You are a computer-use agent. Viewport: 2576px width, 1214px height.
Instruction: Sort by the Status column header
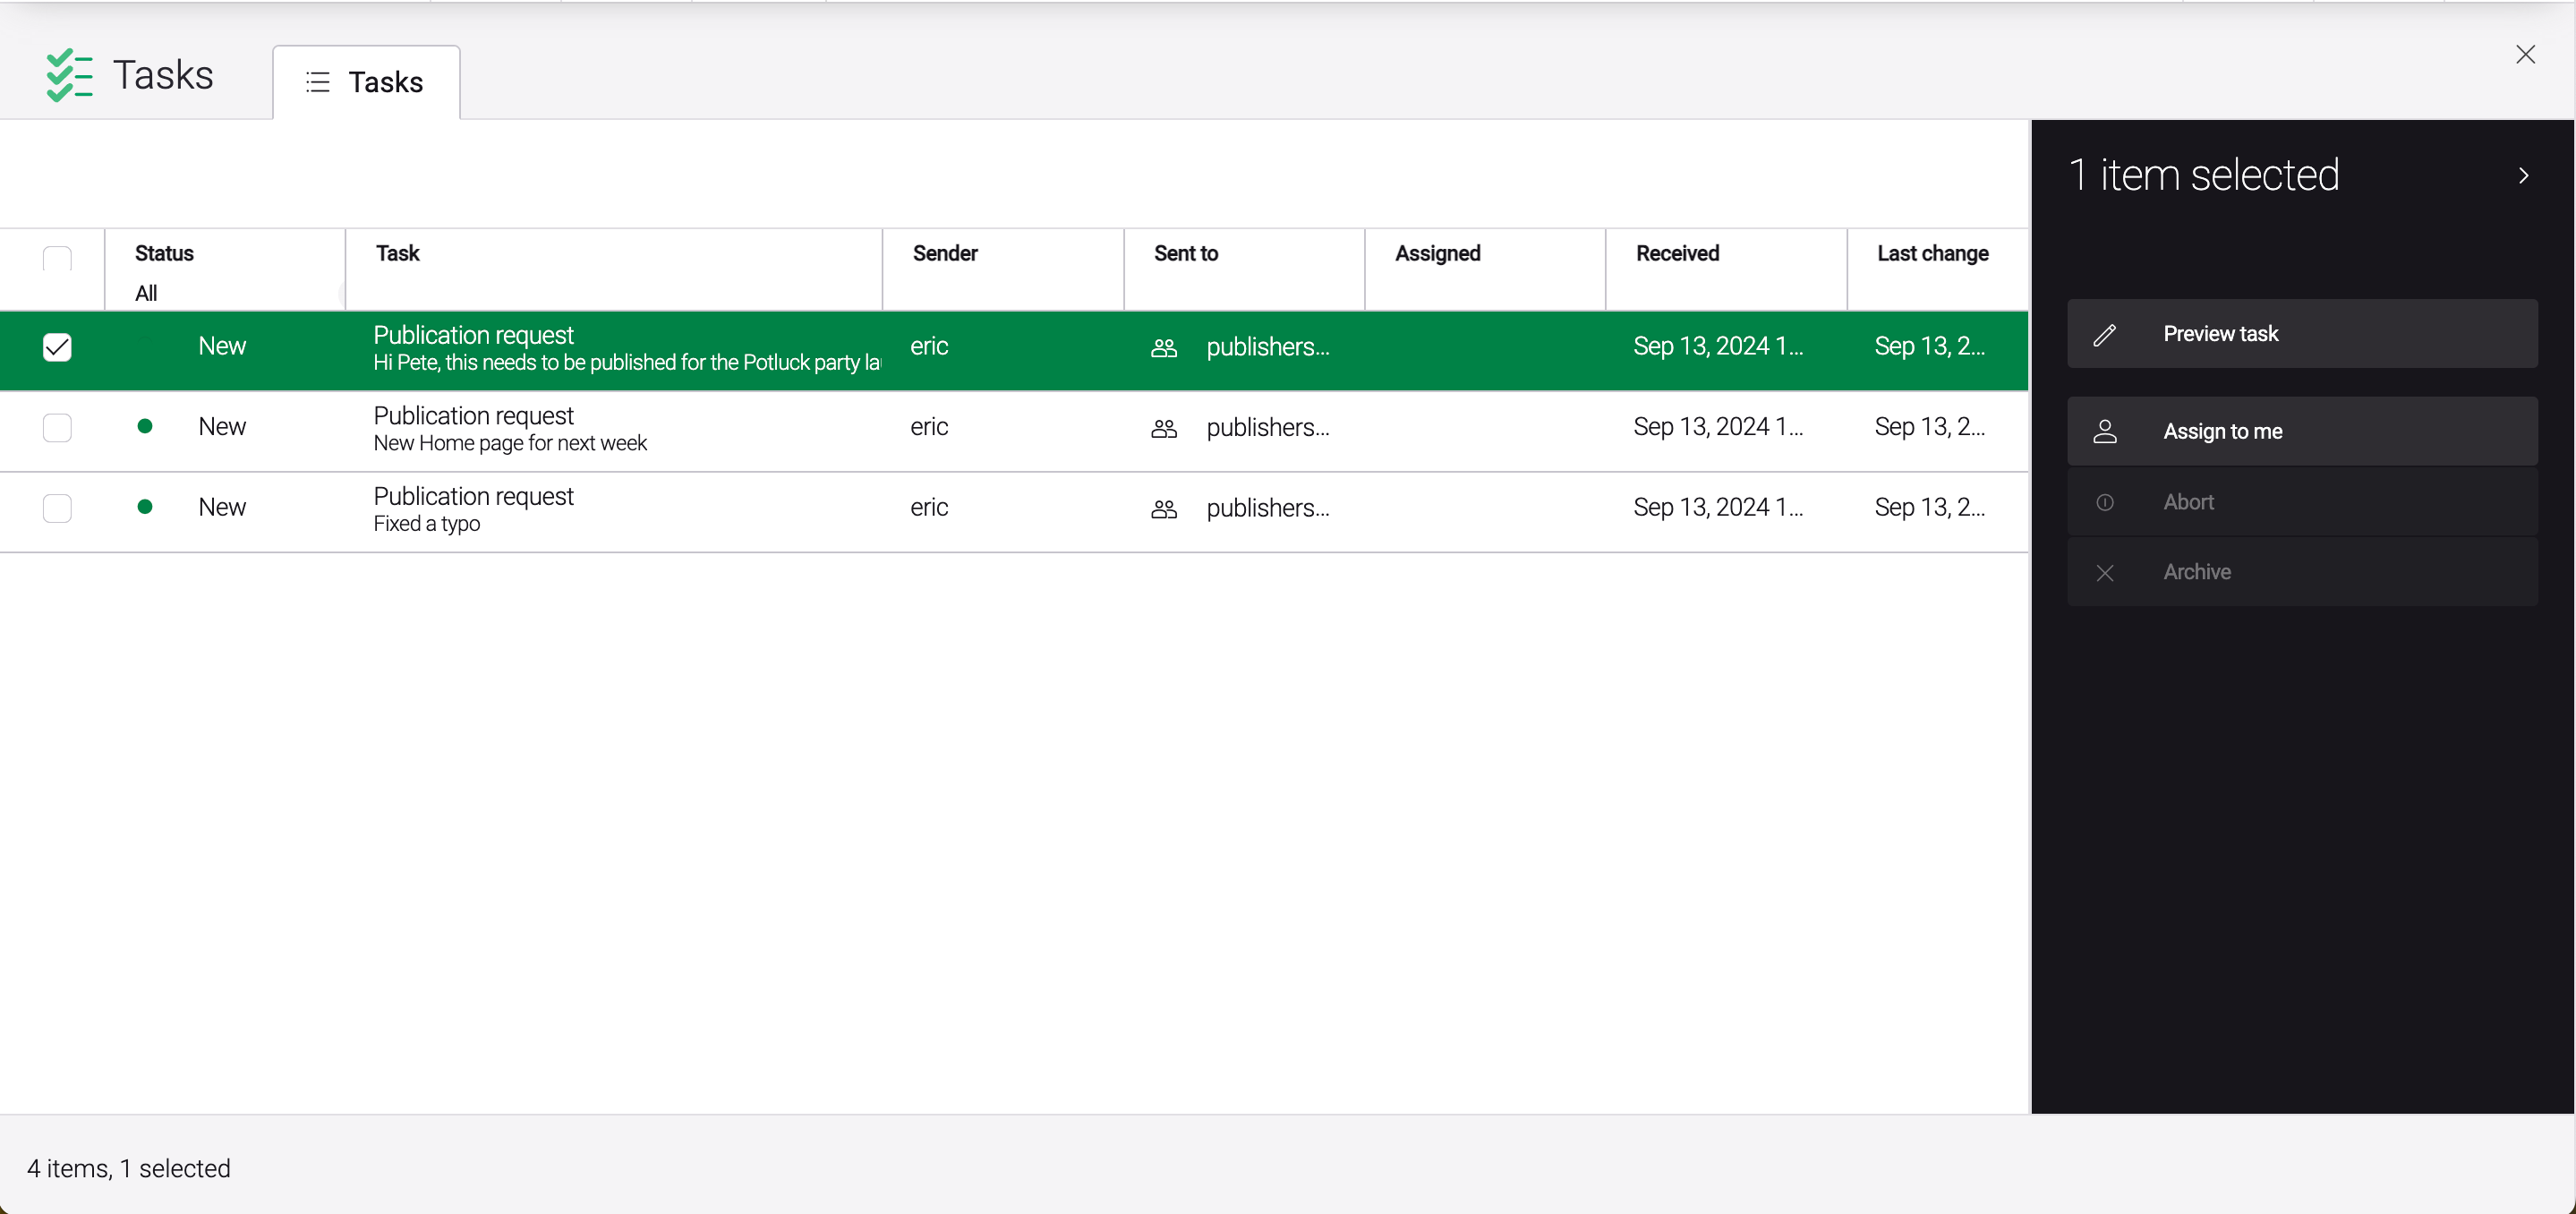pos(164,254)
